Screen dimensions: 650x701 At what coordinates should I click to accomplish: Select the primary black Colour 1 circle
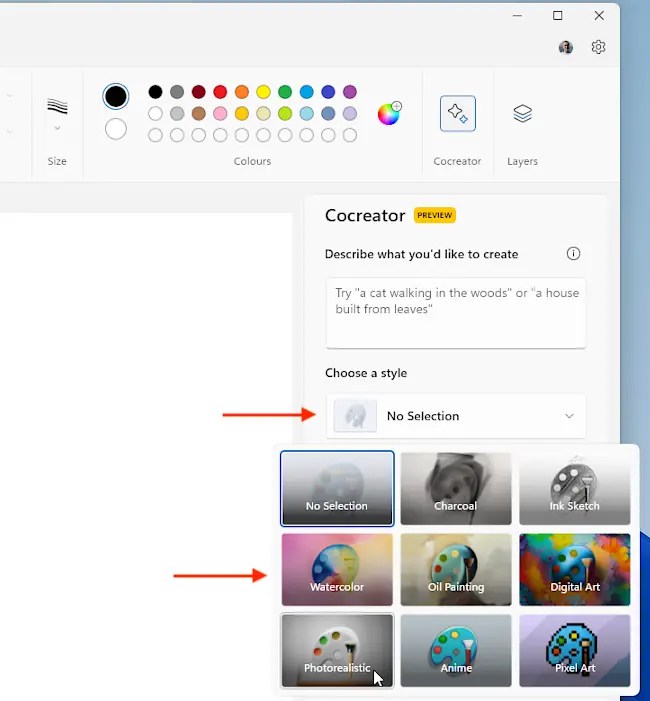click(116, 96)
